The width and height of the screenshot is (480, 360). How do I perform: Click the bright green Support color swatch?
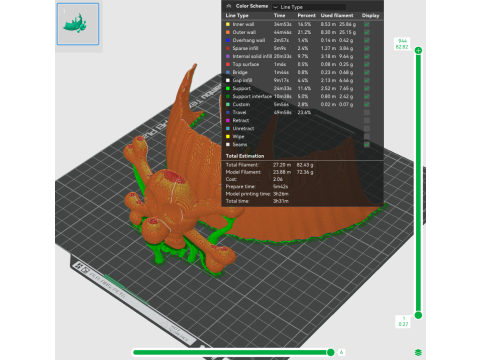[228, 88]
